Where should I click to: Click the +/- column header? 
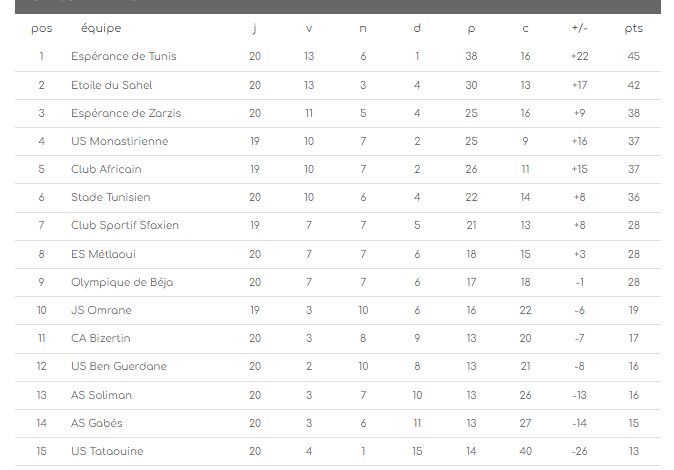(x=579, y=28)
